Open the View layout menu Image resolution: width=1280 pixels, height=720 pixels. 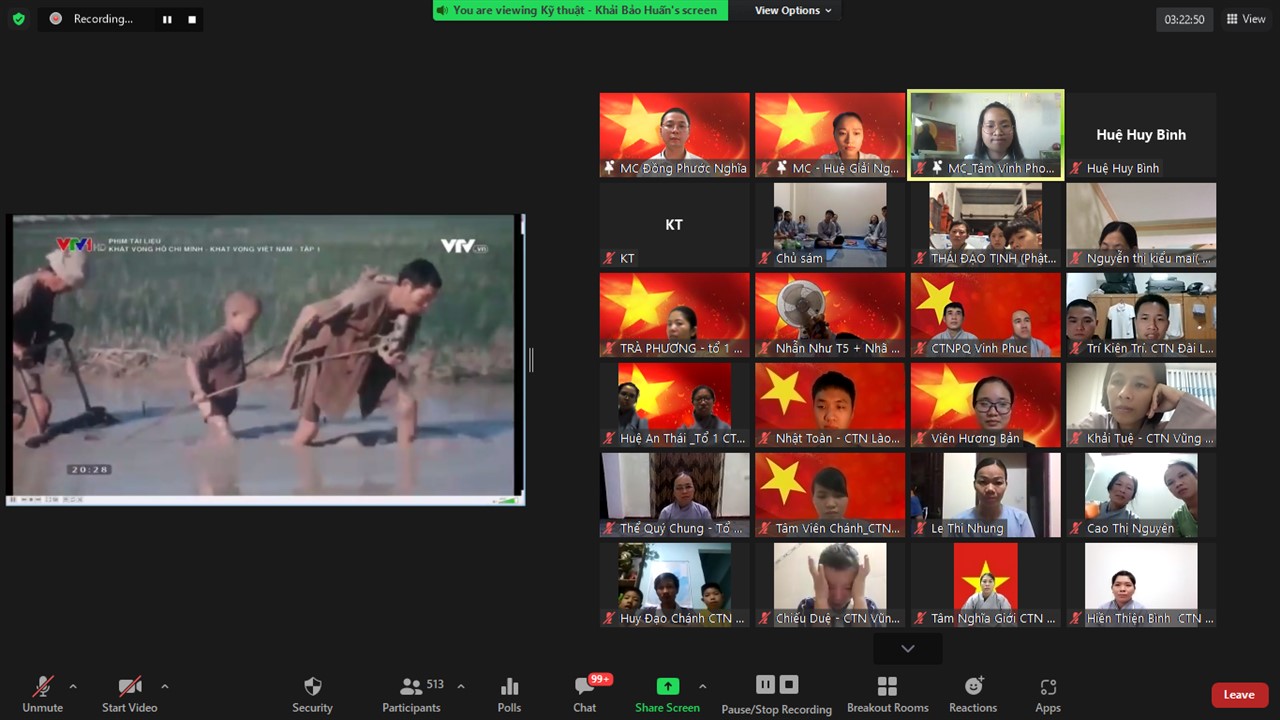point(1246,19)
